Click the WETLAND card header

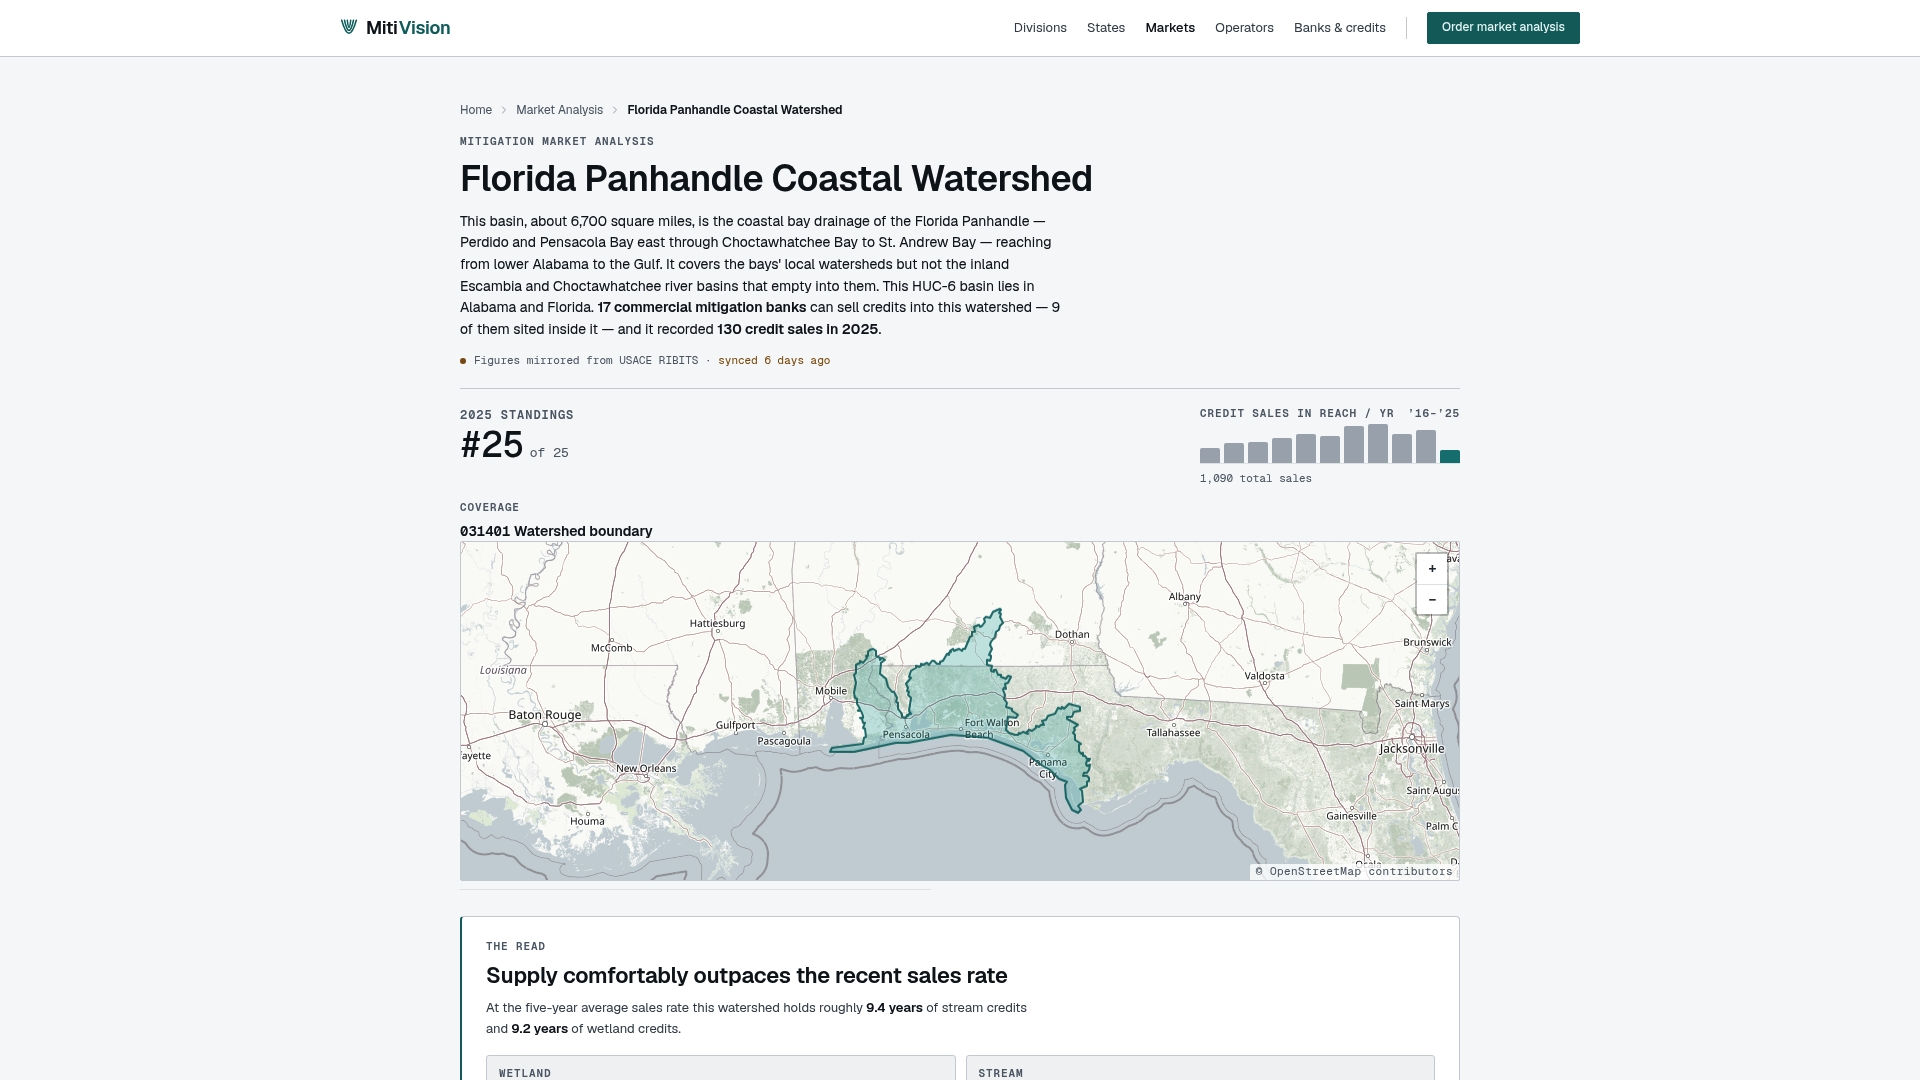pos(525,1073)
